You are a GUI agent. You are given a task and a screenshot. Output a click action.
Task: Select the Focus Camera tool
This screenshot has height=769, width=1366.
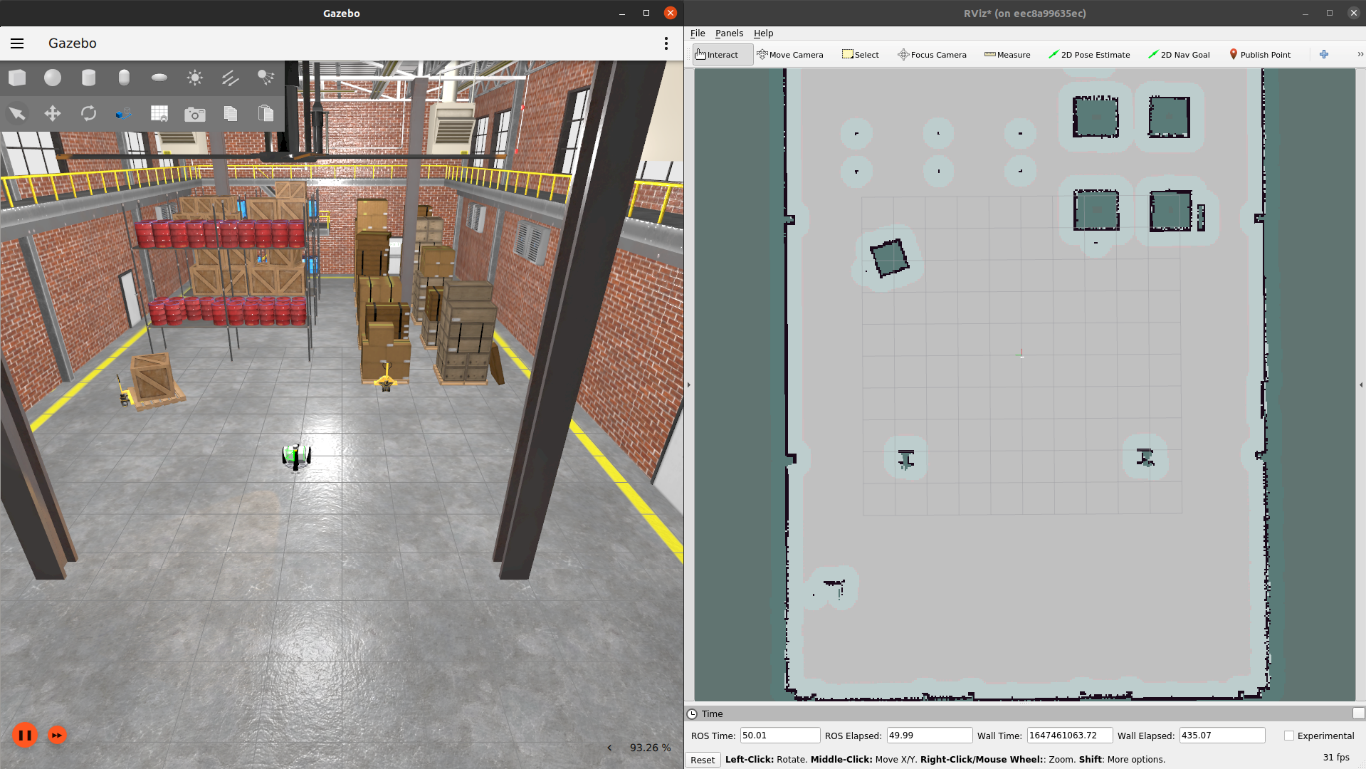coord(932,55)
